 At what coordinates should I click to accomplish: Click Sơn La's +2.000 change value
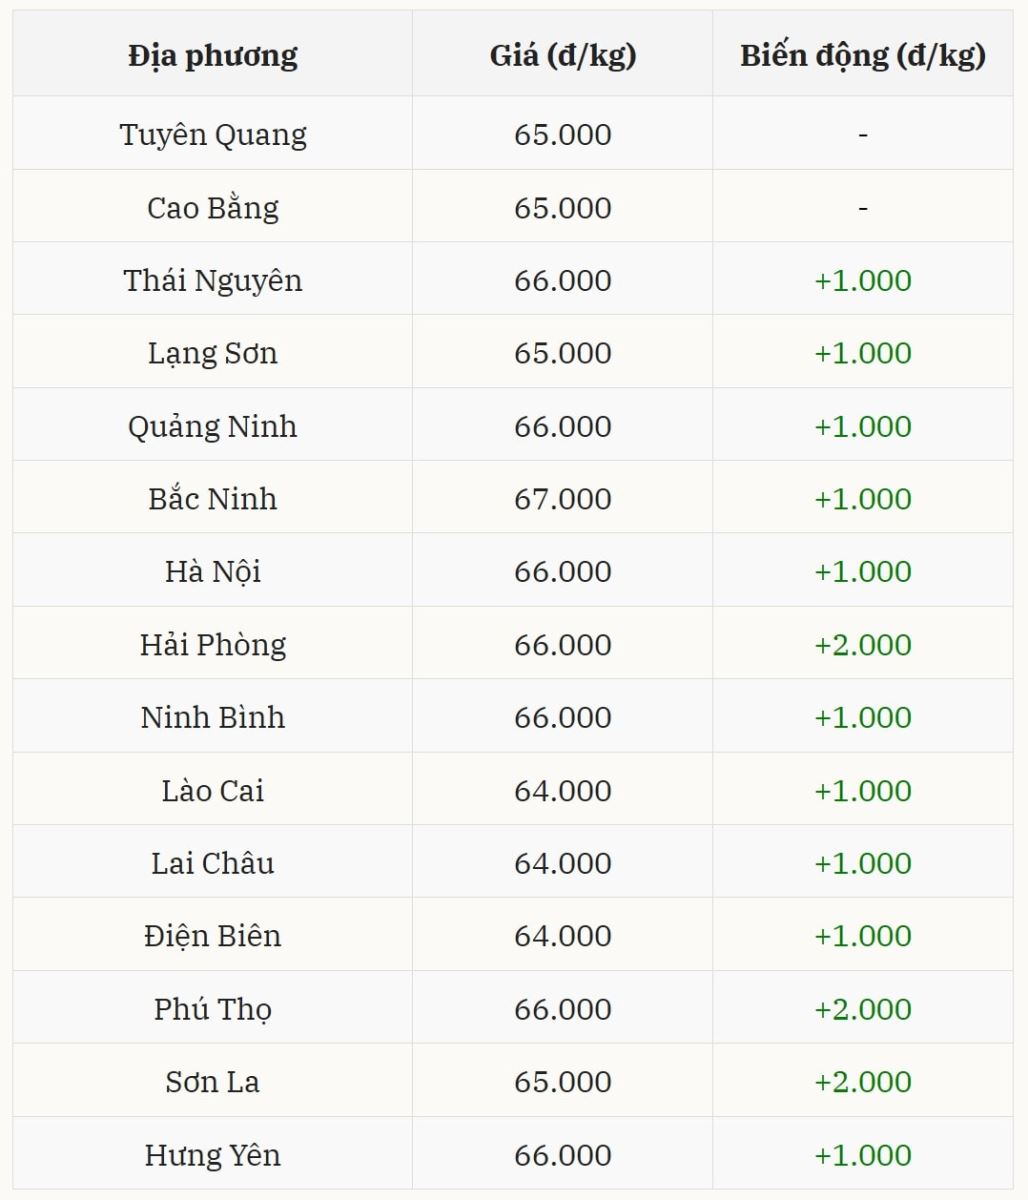click(862, 1082)
